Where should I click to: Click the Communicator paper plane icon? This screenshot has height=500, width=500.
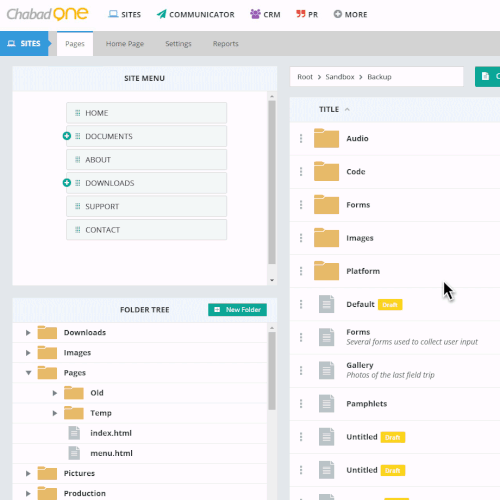click(x=161, y=14)
